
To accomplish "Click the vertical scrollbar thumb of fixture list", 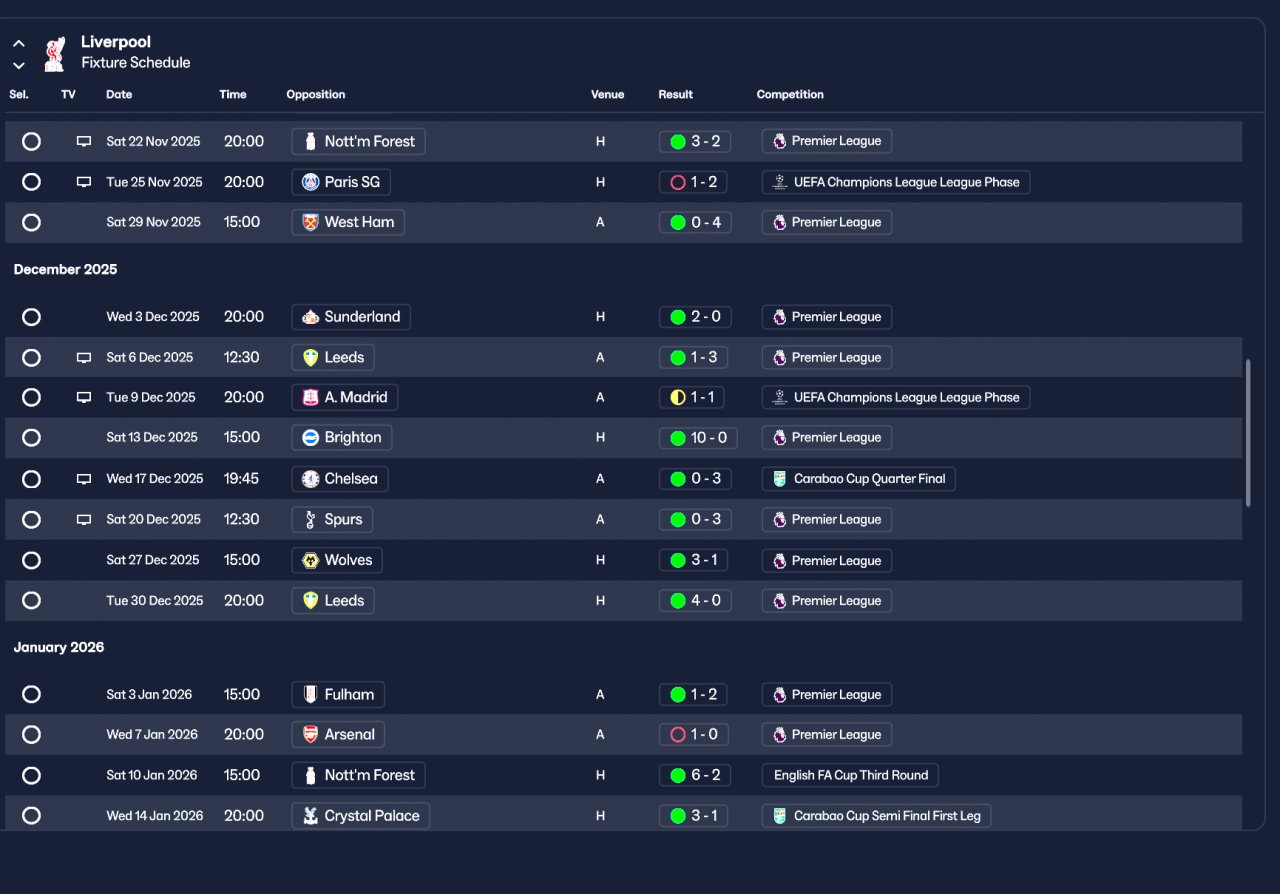I will [1247, 433].
